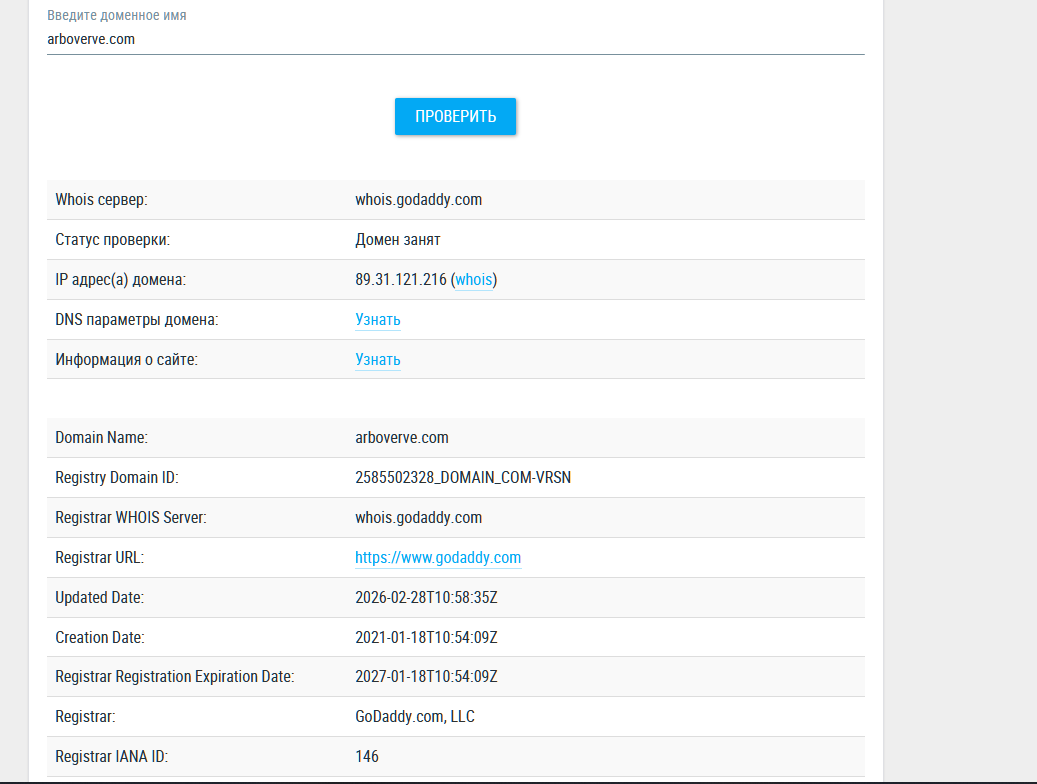
Task: Click the DNS параметры домена row label
Action: coord(137,320)
